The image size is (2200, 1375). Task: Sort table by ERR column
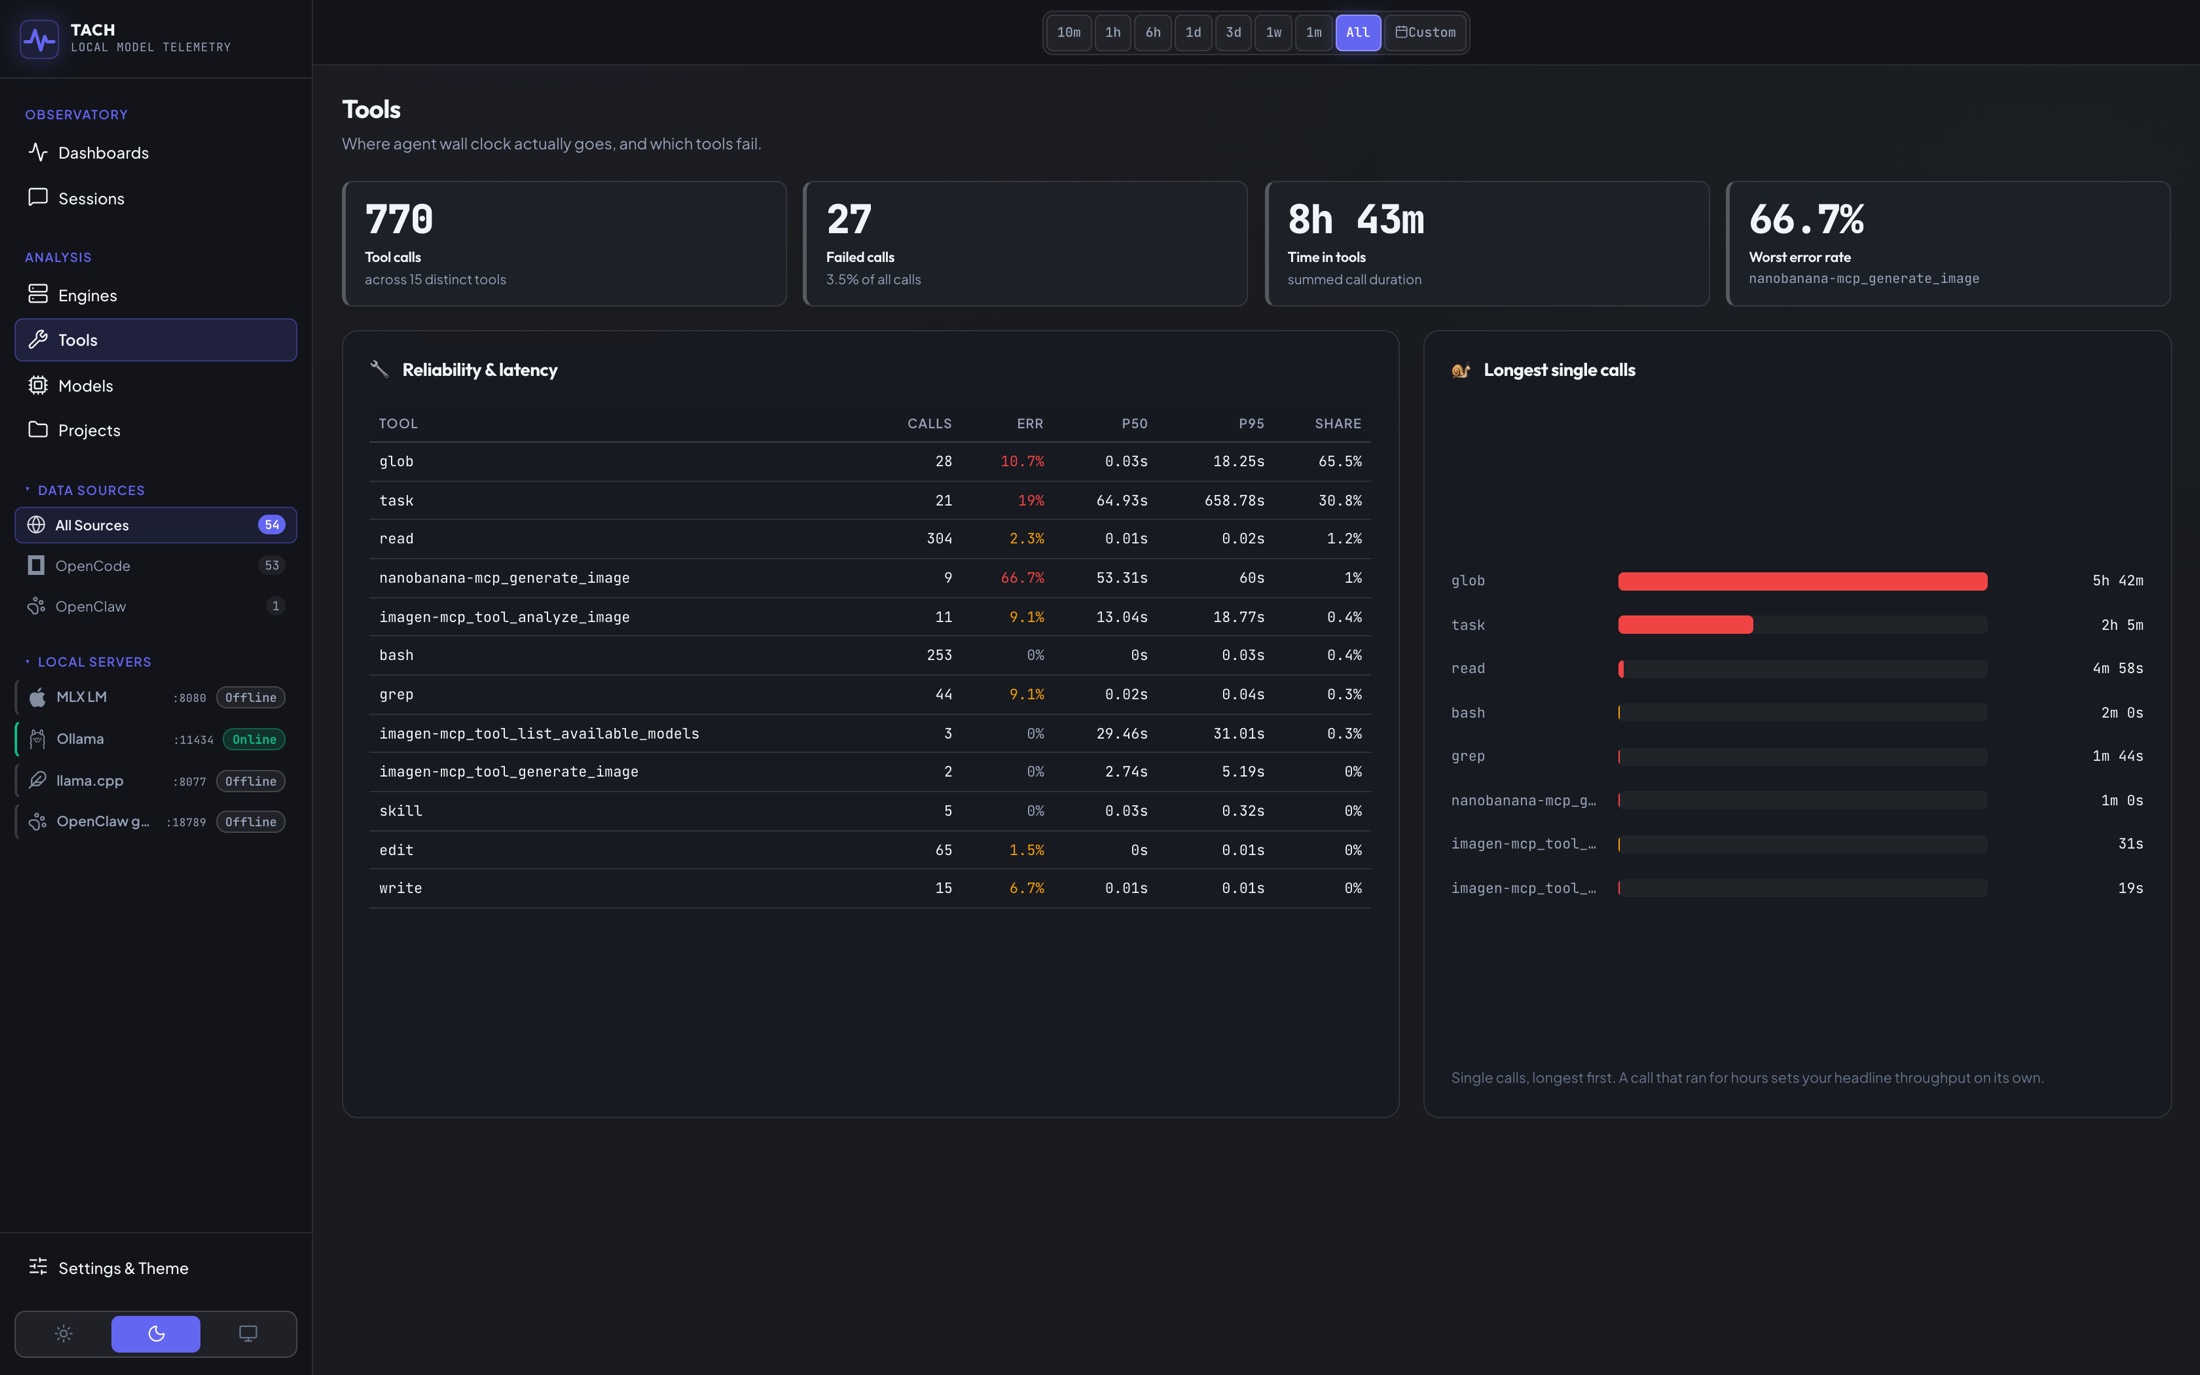[1030, 424]
